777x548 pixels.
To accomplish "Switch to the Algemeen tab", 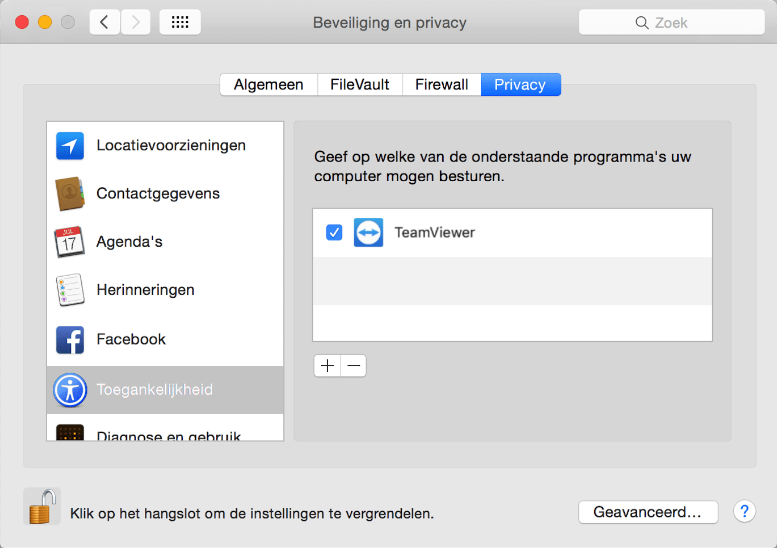I will click(x=268, y=85).
